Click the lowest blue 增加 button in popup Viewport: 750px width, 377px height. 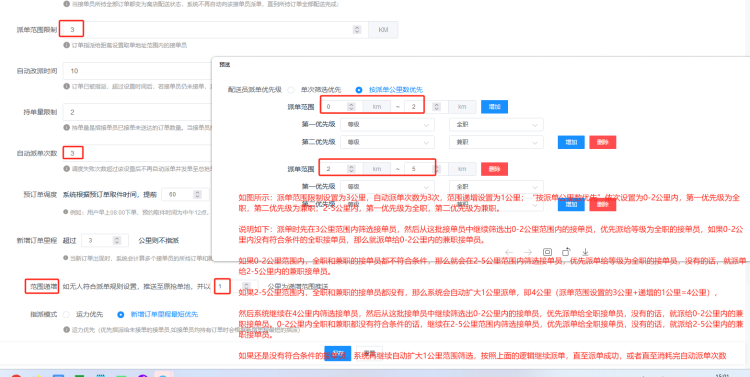coord(571,204)
